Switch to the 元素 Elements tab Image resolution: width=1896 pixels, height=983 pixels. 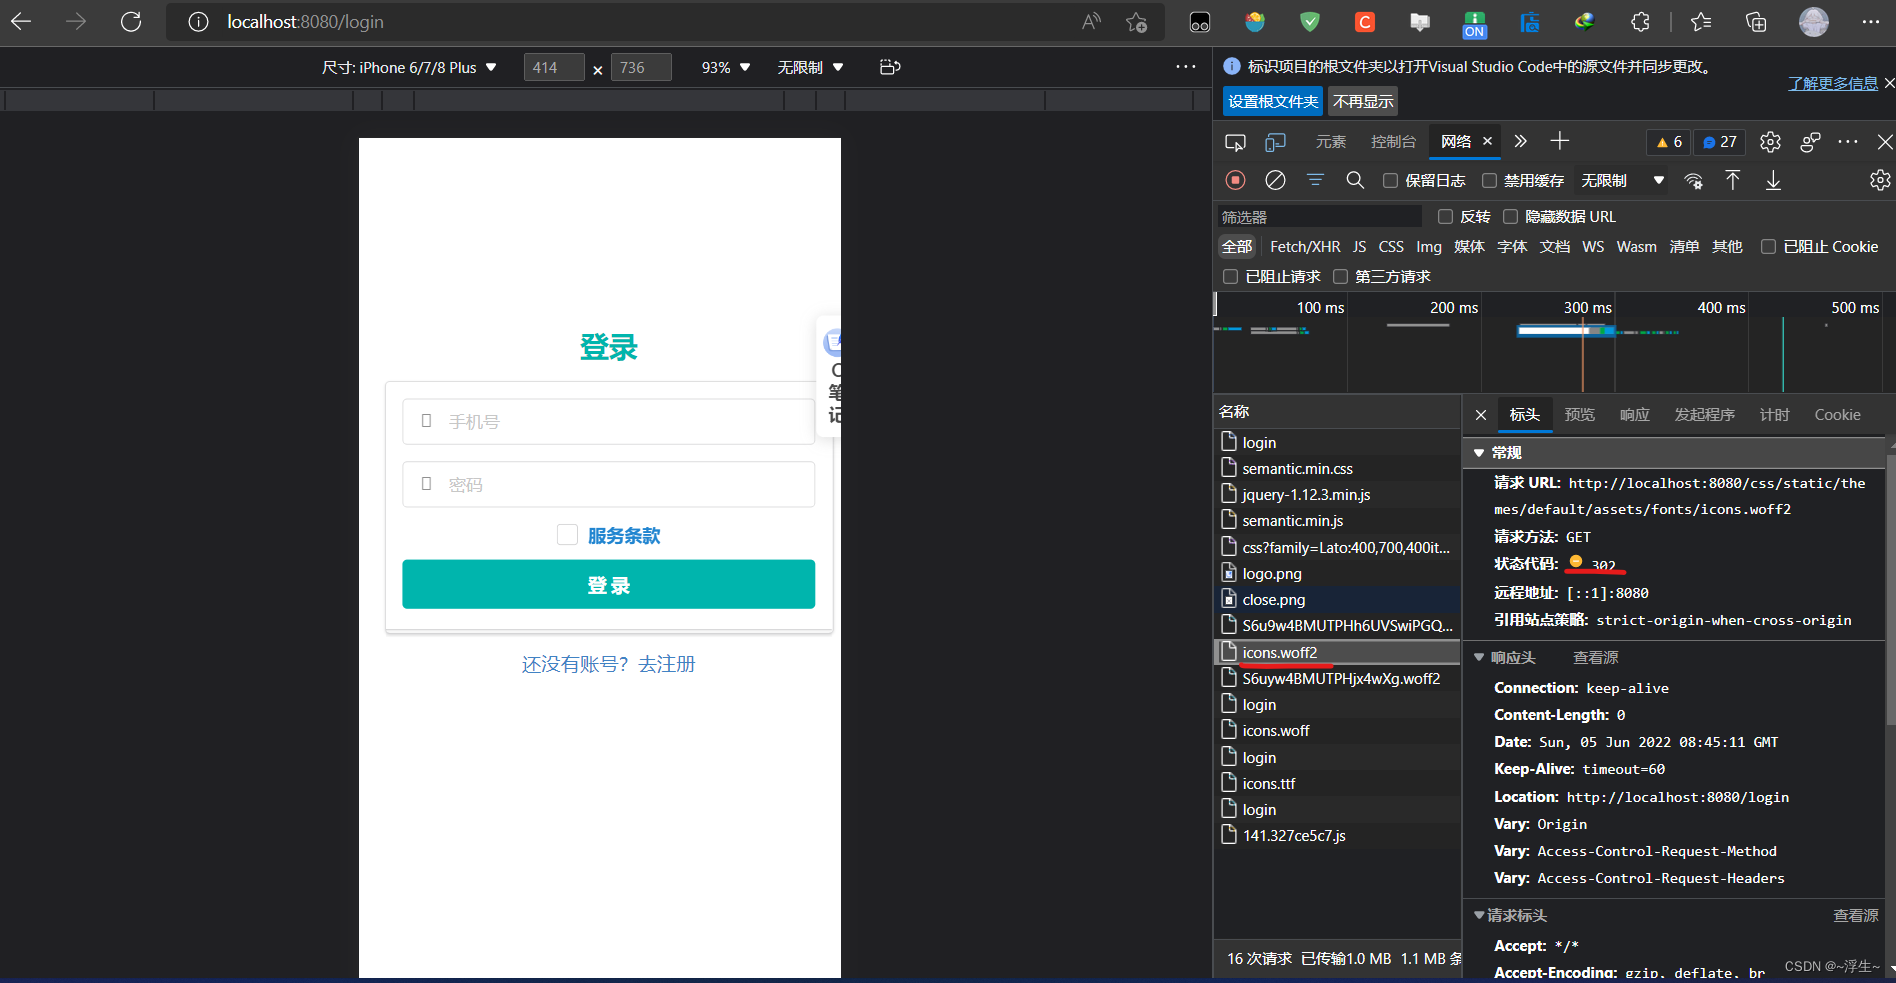1331,142
